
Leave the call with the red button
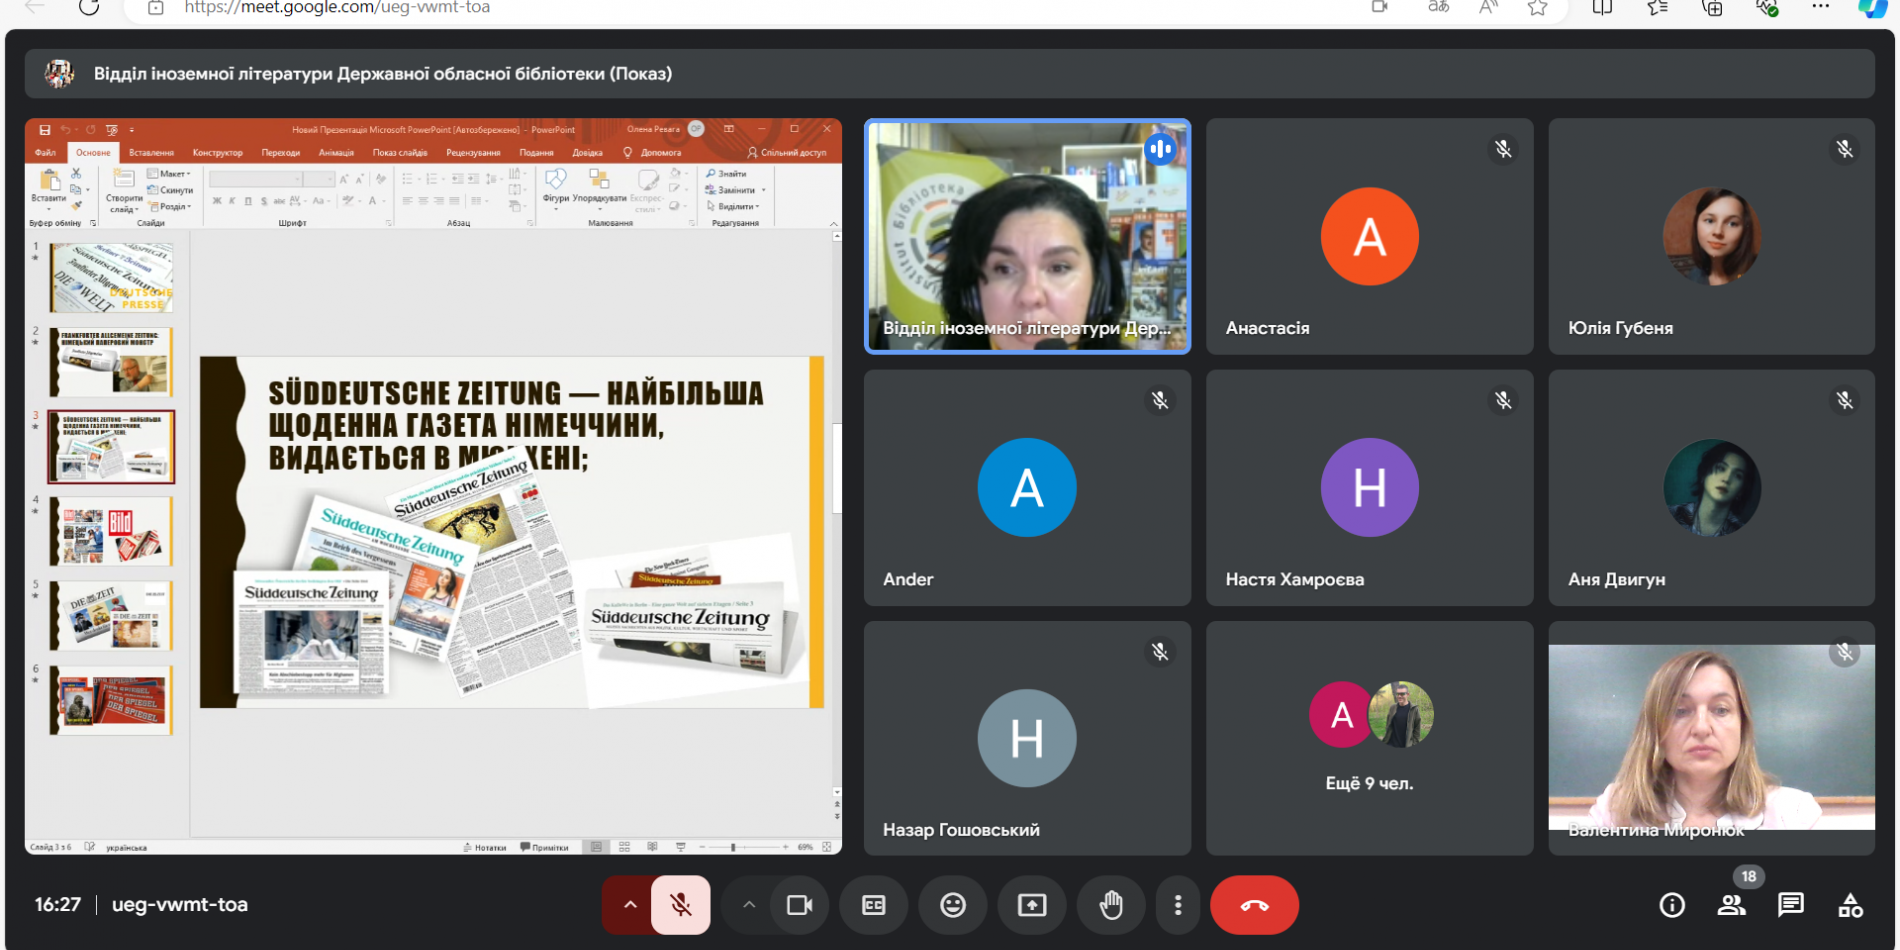[x=1254, y=905]
